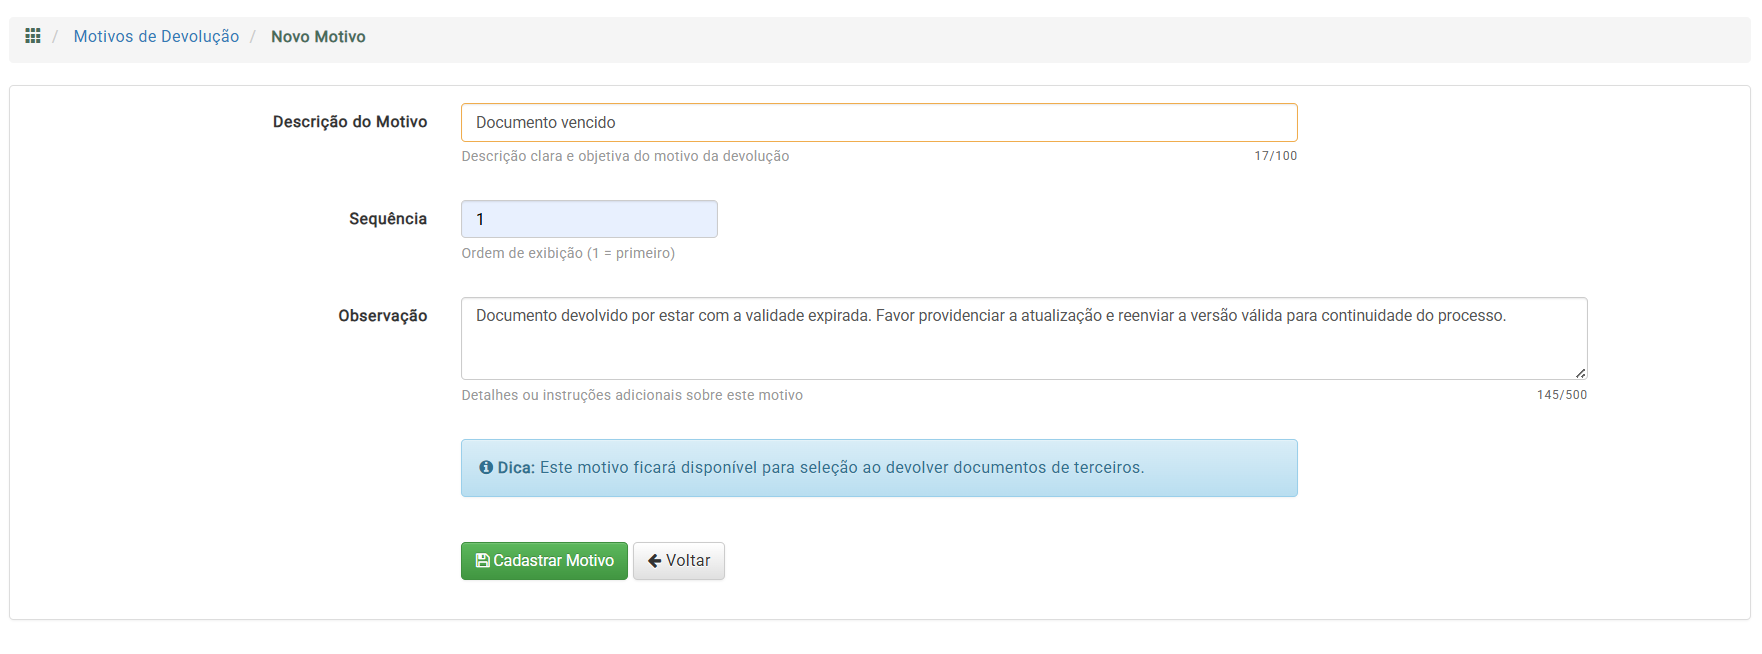Image resolution: width=1762 pixels, height=654 pixels.
Task: Click the Descrição do Motivo label
Action: 350,122
